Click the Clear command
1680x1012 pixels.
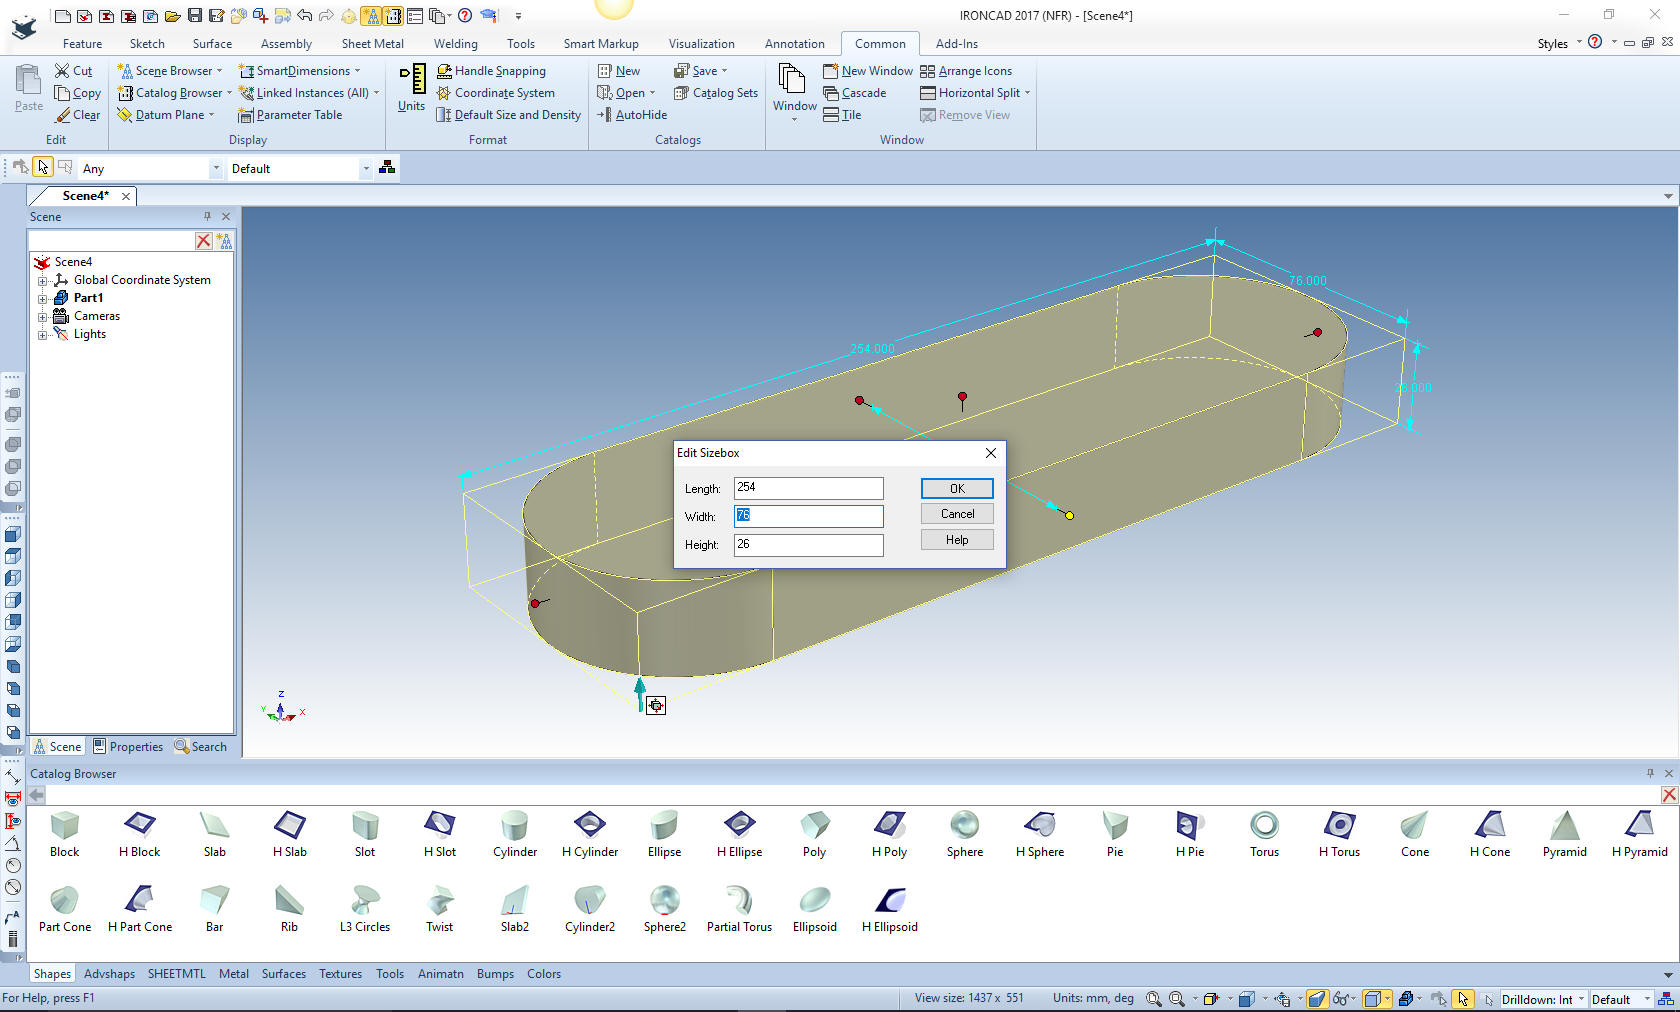[x=78, y=115]
